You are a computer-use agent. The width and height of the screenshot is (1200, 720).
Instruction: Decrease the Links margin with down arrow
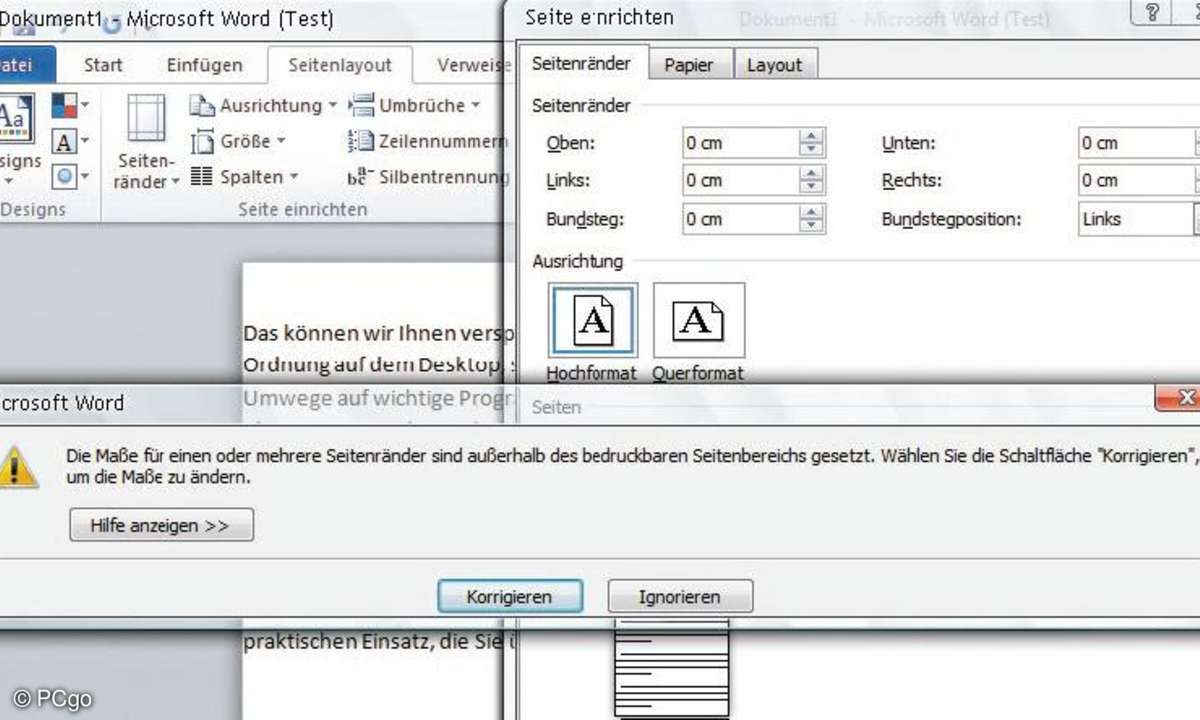(x=813, y=188)
